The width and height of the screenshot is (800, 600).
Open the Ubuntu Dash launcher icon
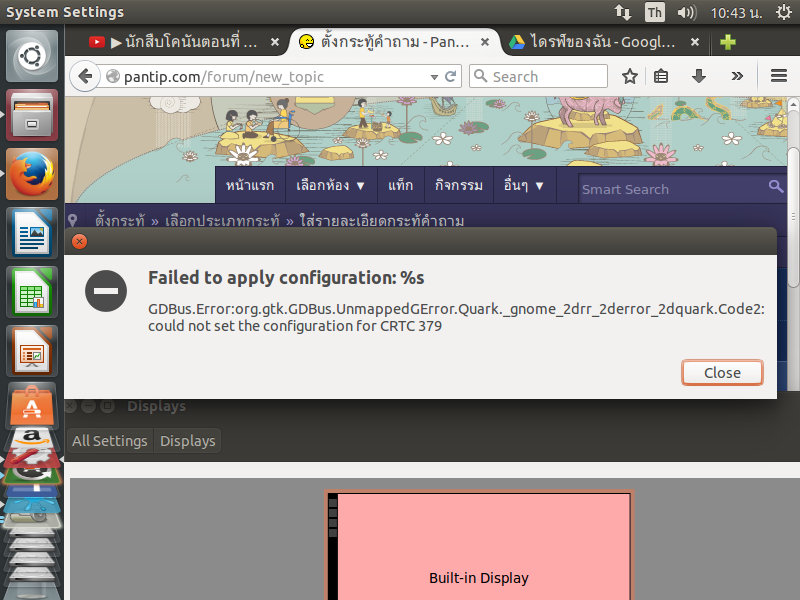pyautogui.click(x=32, y=56)
